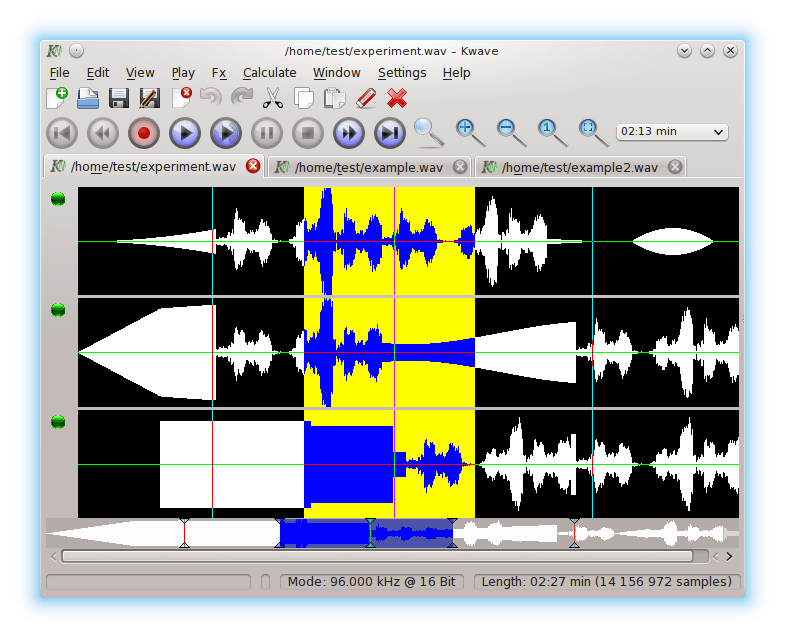Click the Zoom out magnifier icon
Image resolution: width=785 pixels, height=638 pixels.
pyautogui.click(x=507, y=129)
